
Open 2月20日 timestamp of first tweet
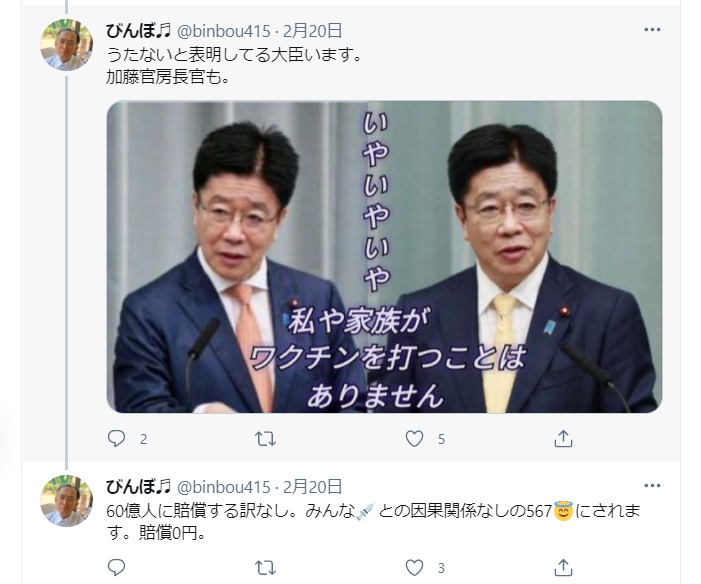pos(312,31)
